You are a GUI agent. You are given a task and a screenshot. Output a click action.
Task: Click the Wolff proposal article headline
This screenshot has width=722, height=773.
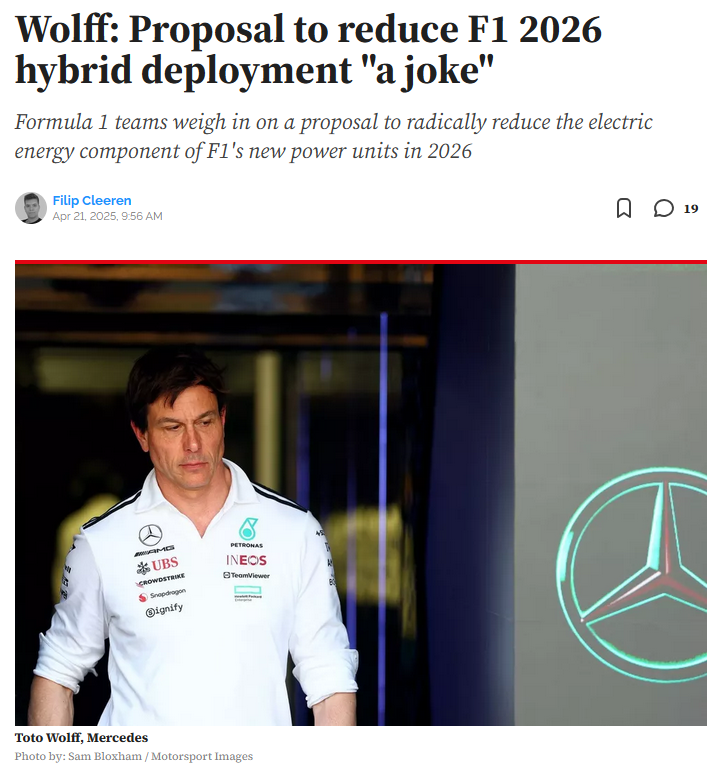(308, 50)
